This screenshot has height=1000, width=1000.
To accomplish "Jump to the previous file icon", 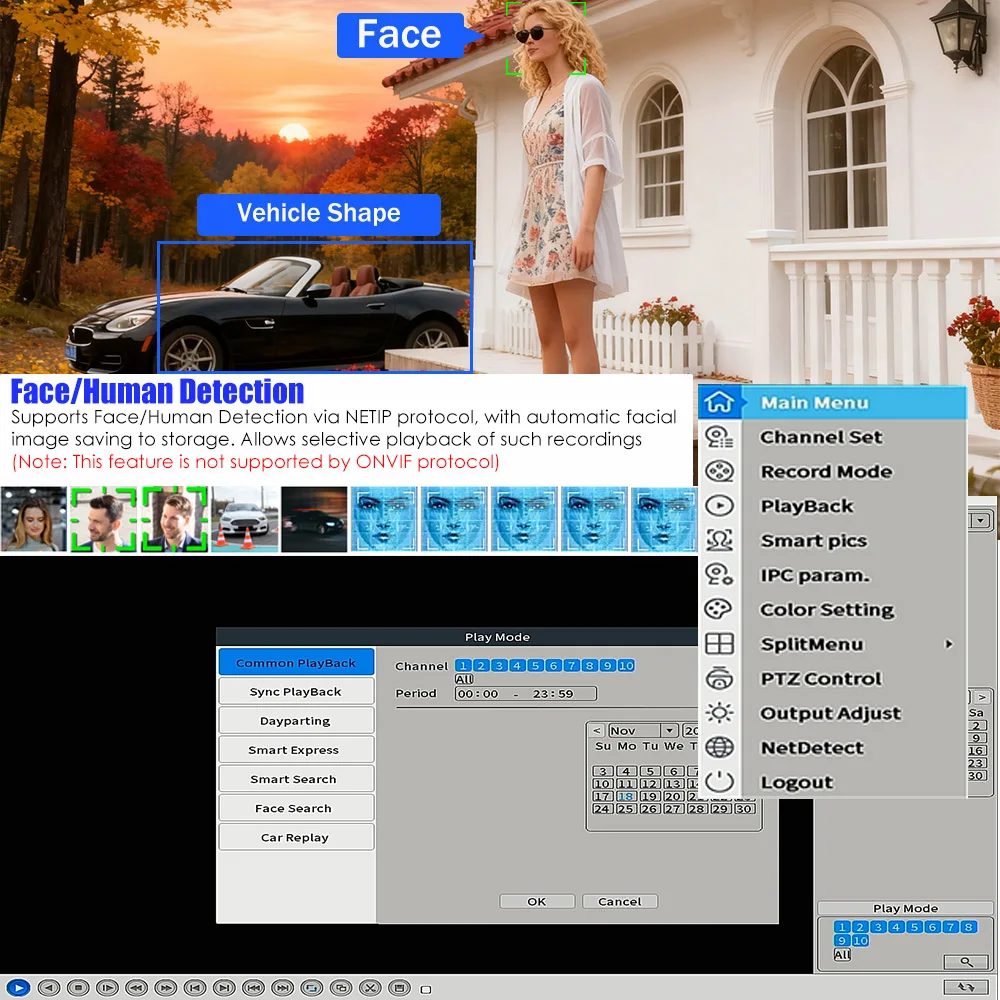I will coord(253,988).
